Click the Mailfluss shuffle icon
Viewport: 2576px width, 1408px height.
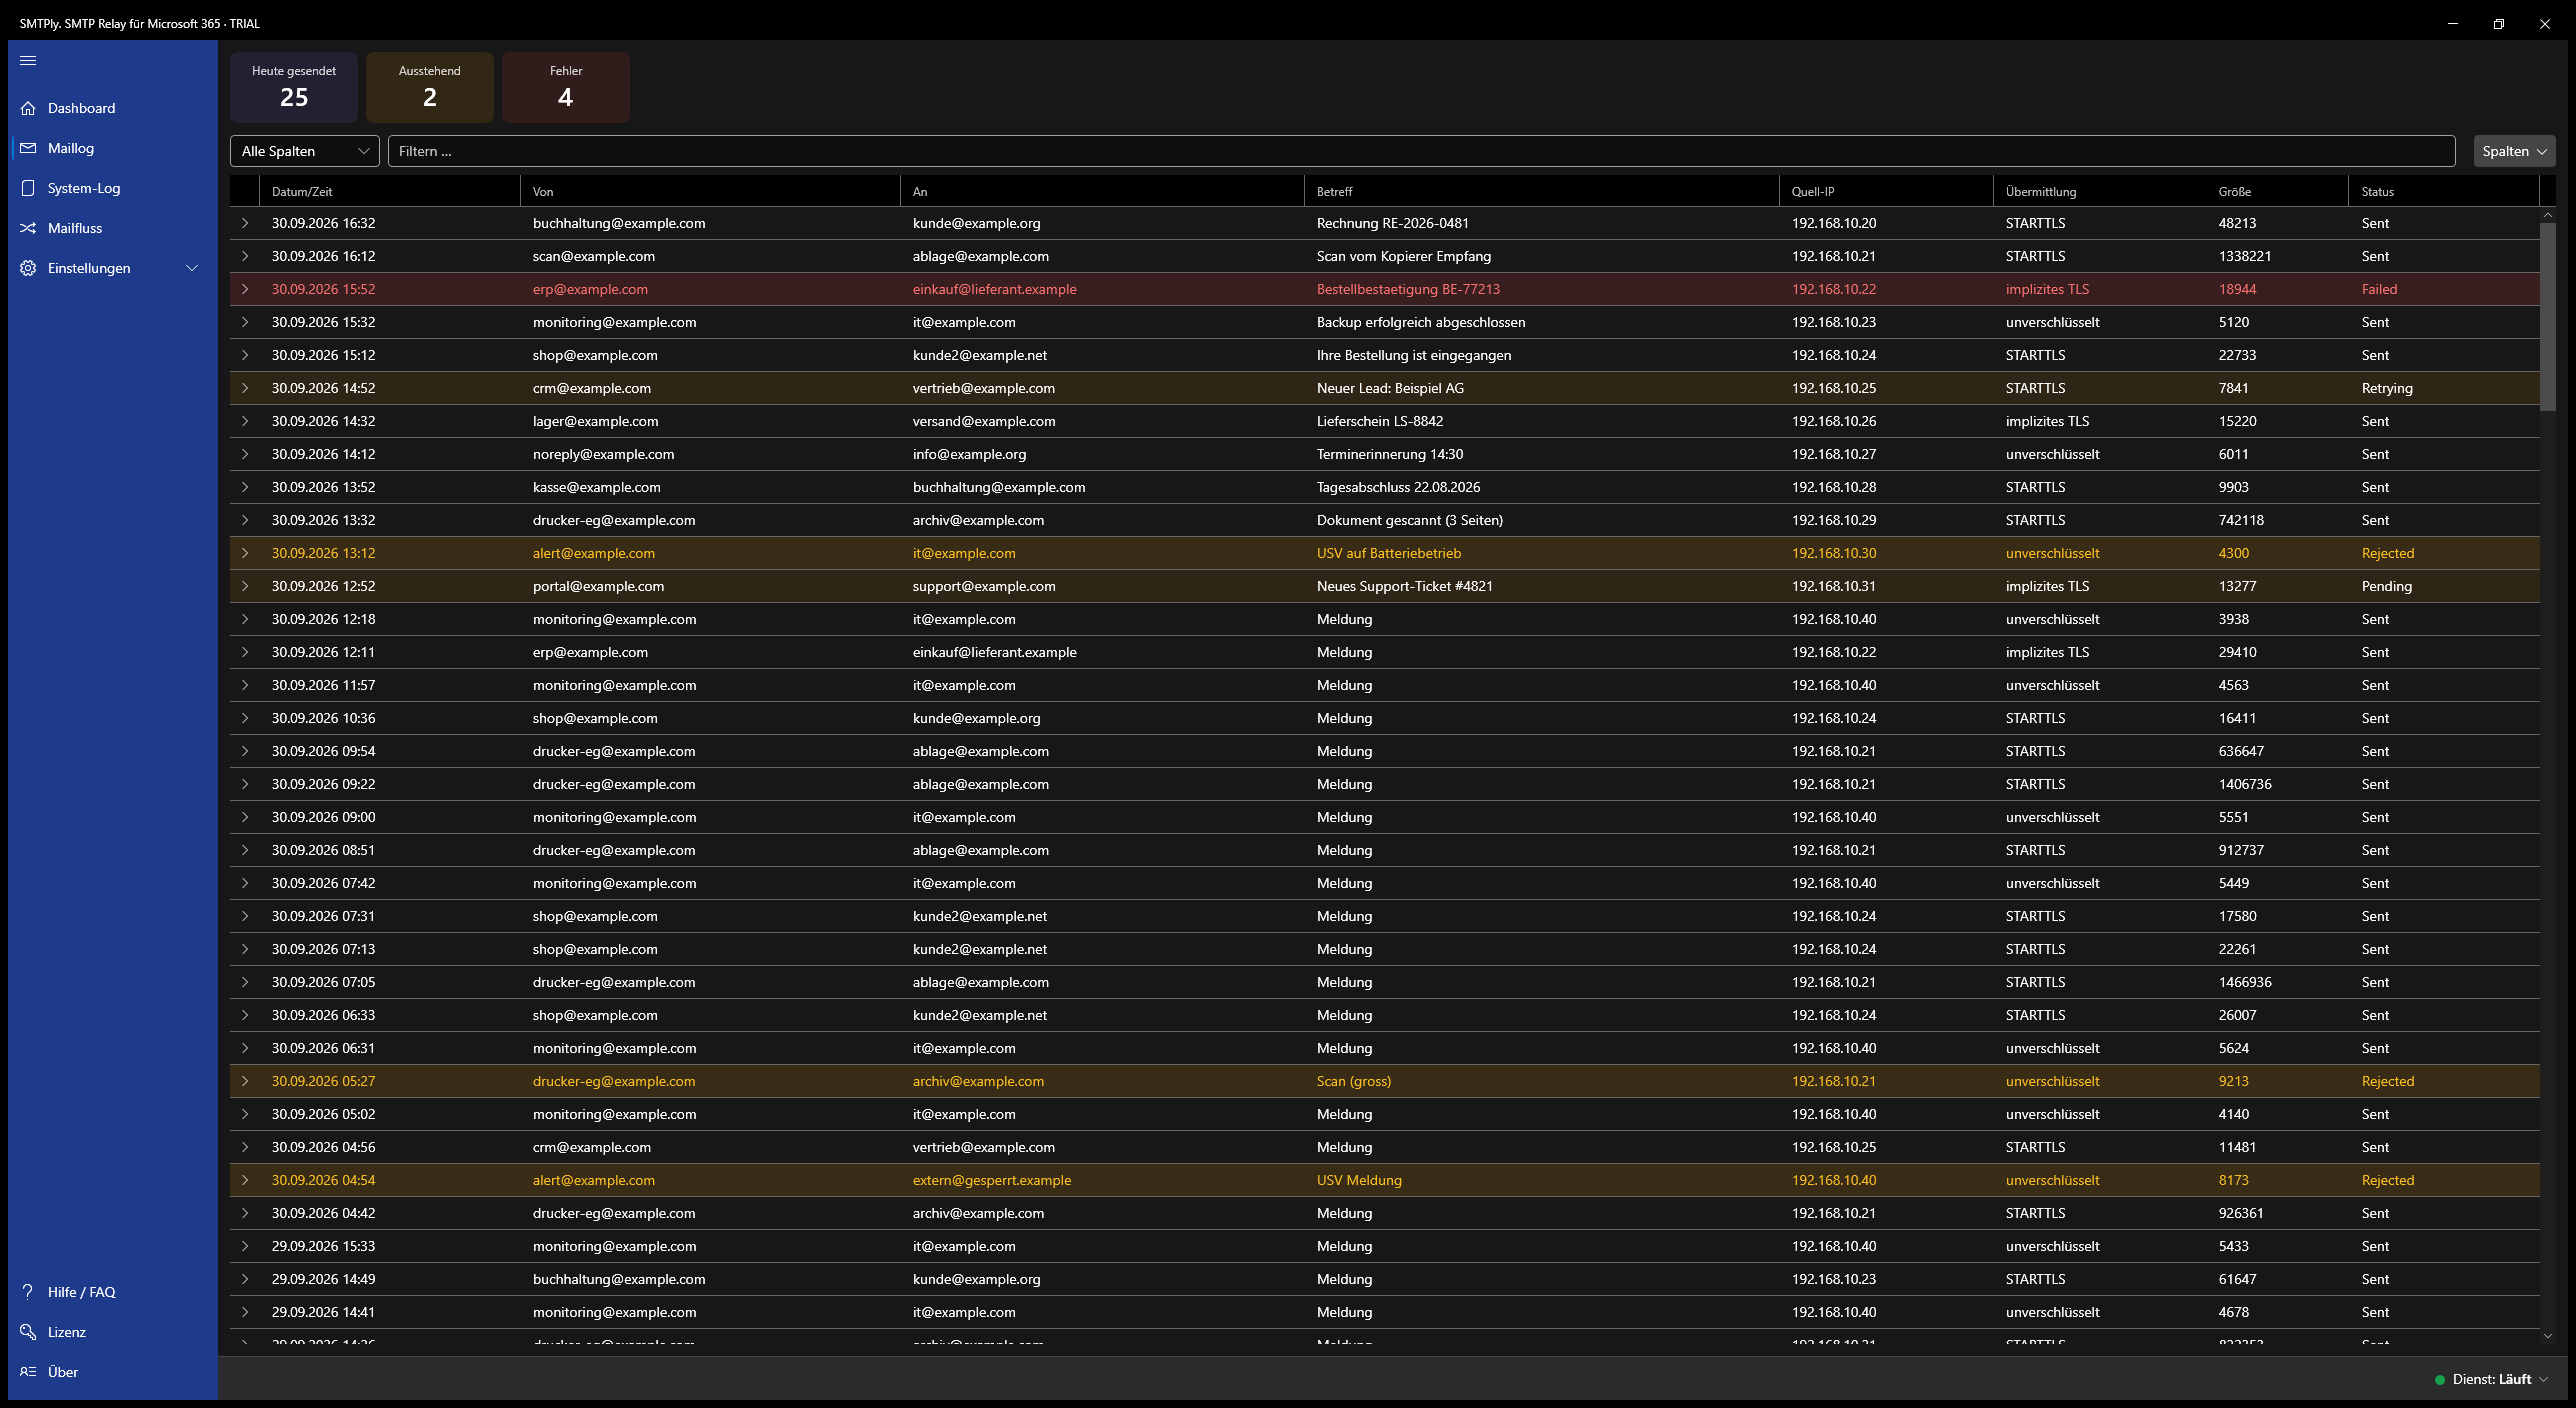pyautogui.click(x=28, y=228)
